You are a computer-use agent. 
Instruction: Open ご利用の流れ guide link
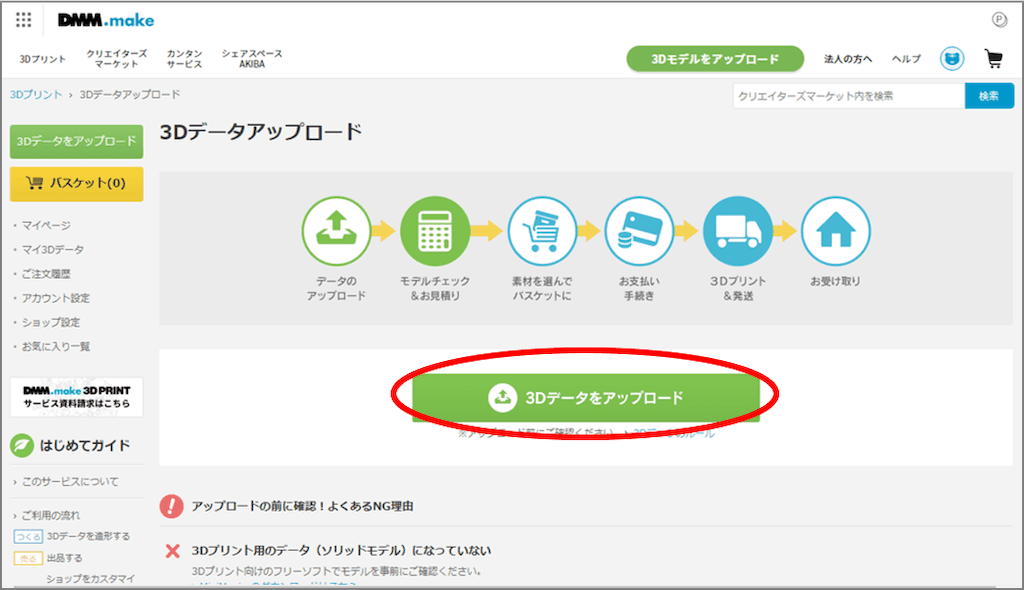[x=50, y=515]
